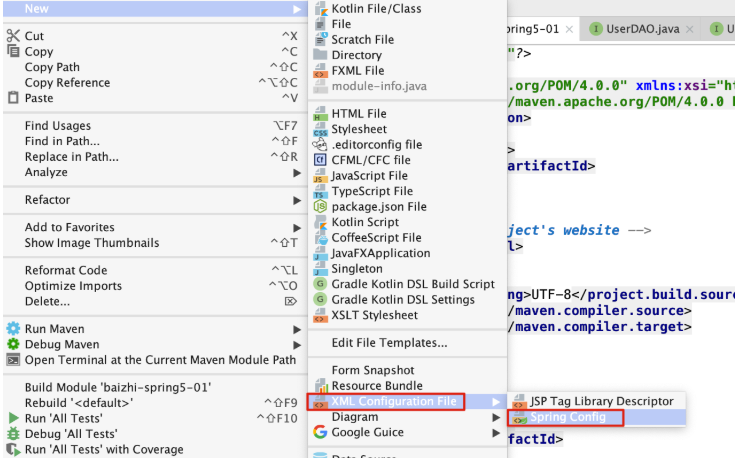Close the UserDAO.java tab
The image size is (745, 458).
tap(690, 29)
